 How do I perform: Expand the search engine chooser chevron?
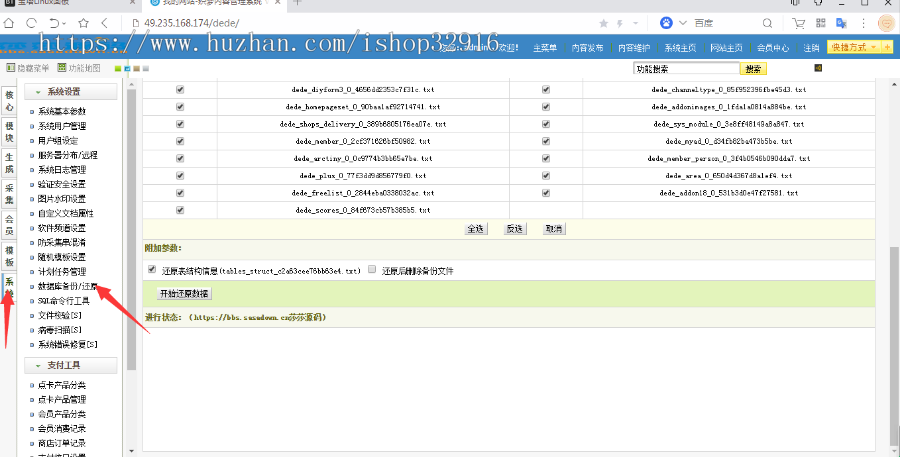coord(682,23)
